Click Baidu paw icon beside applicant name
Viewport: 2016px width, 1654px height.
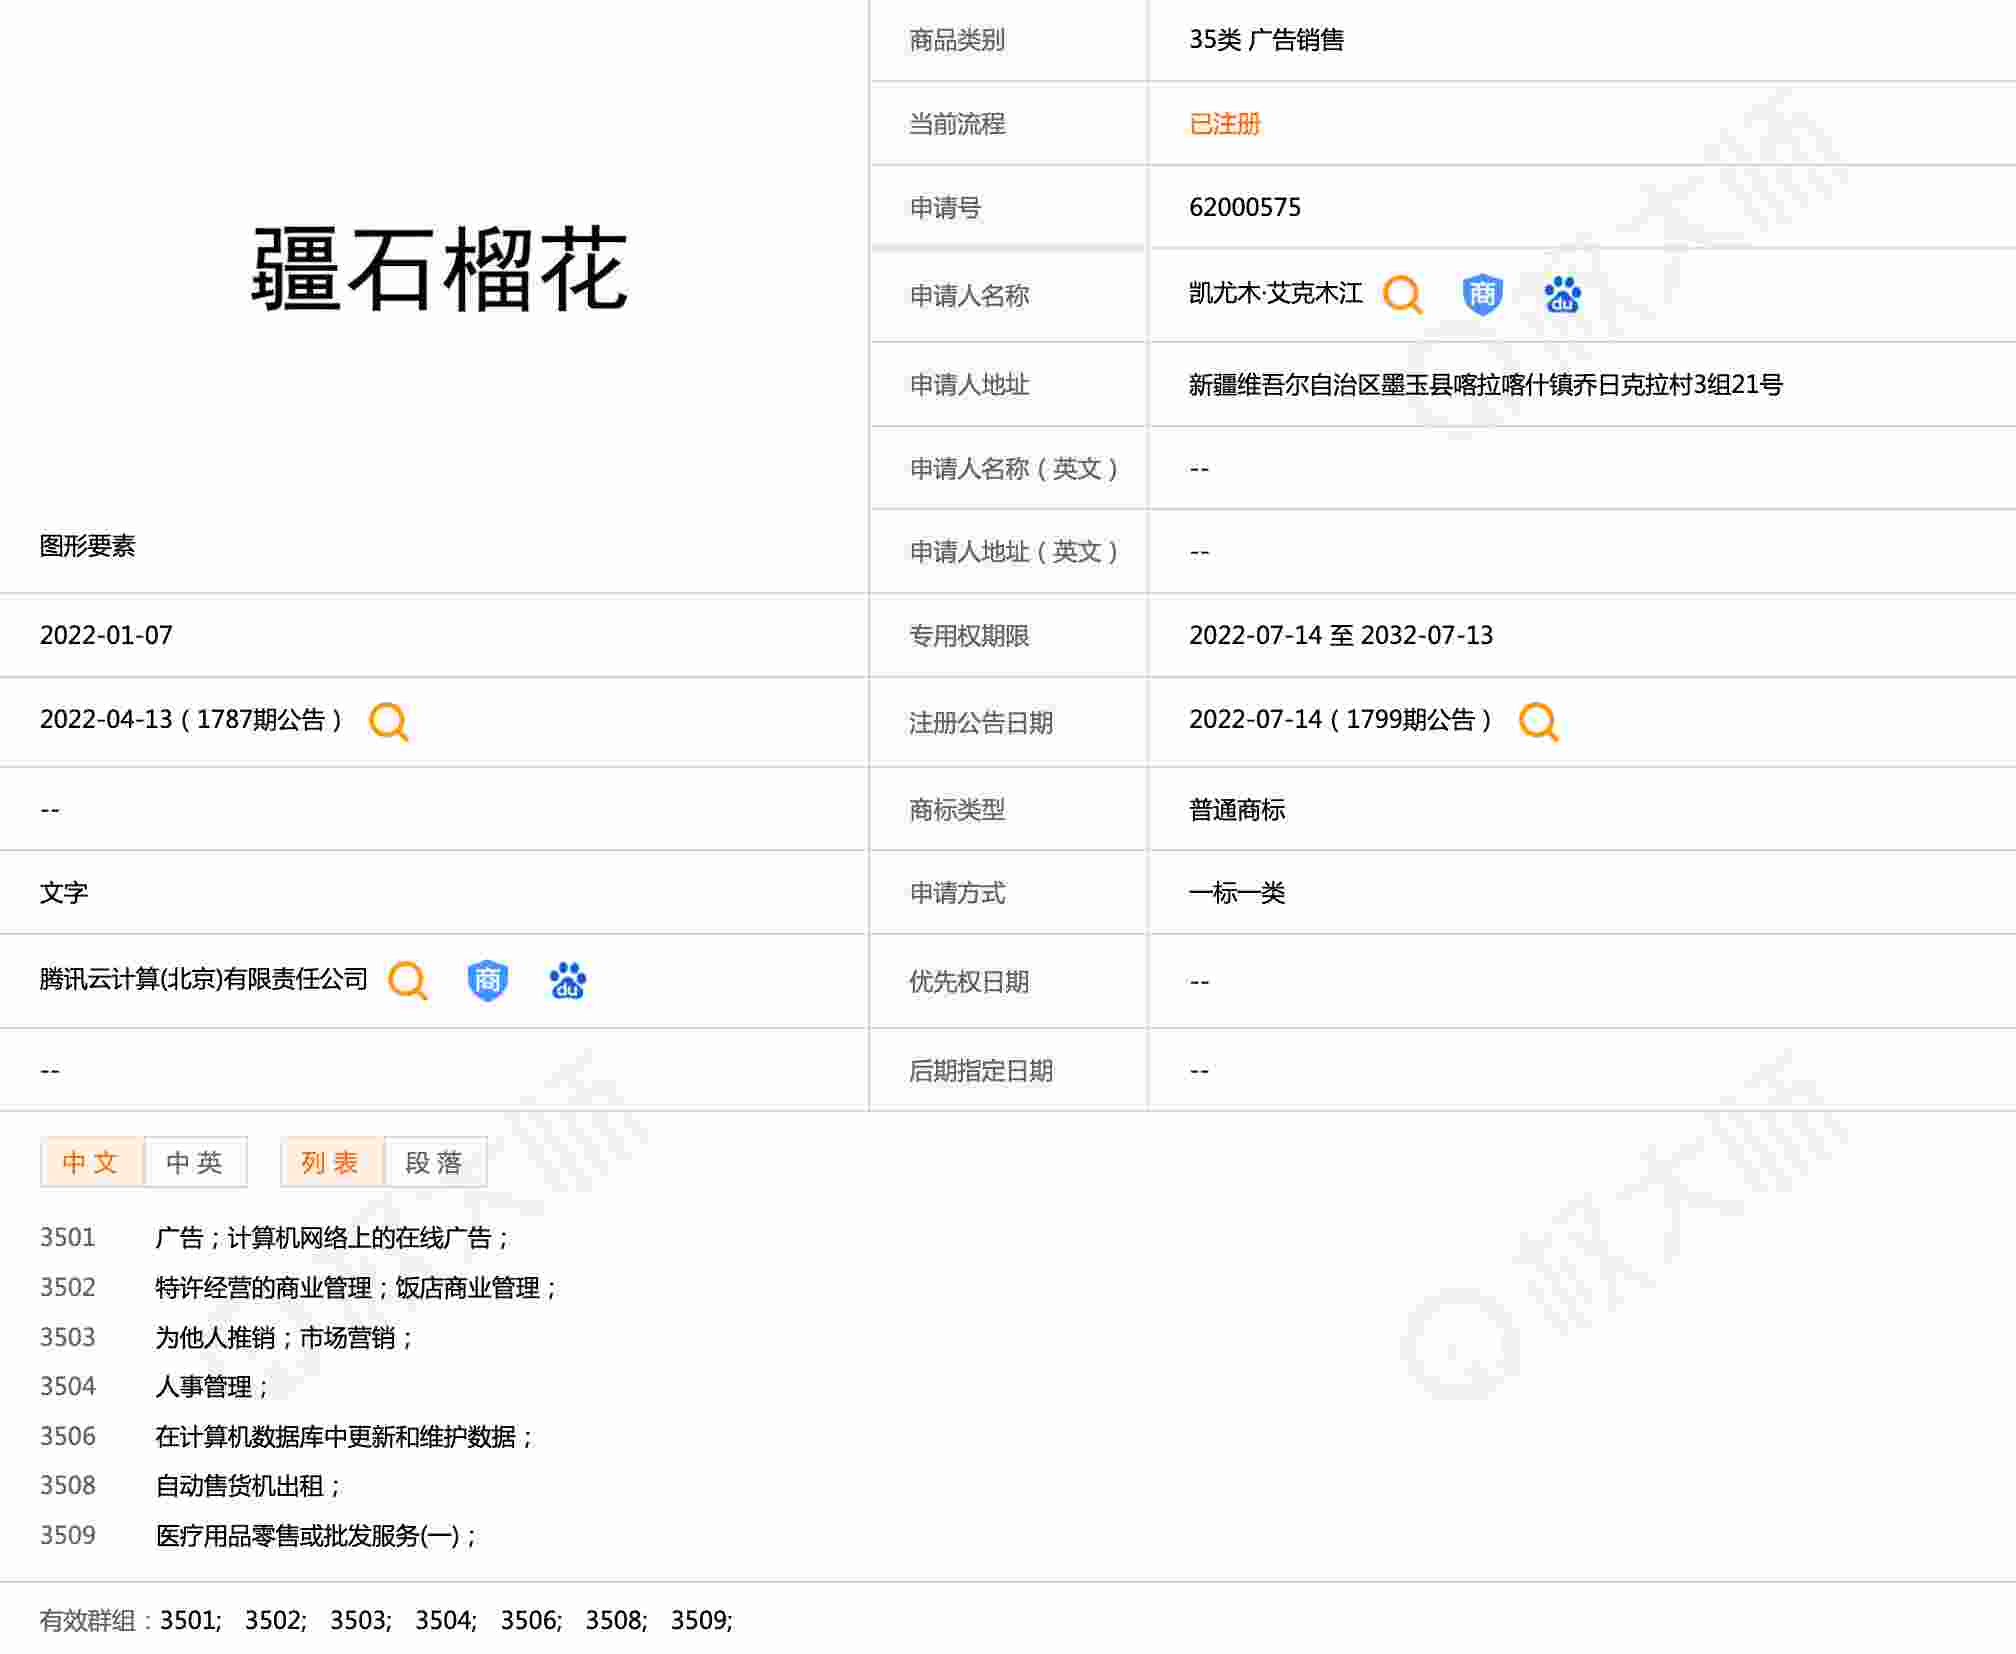click(x=1561, y=295)
